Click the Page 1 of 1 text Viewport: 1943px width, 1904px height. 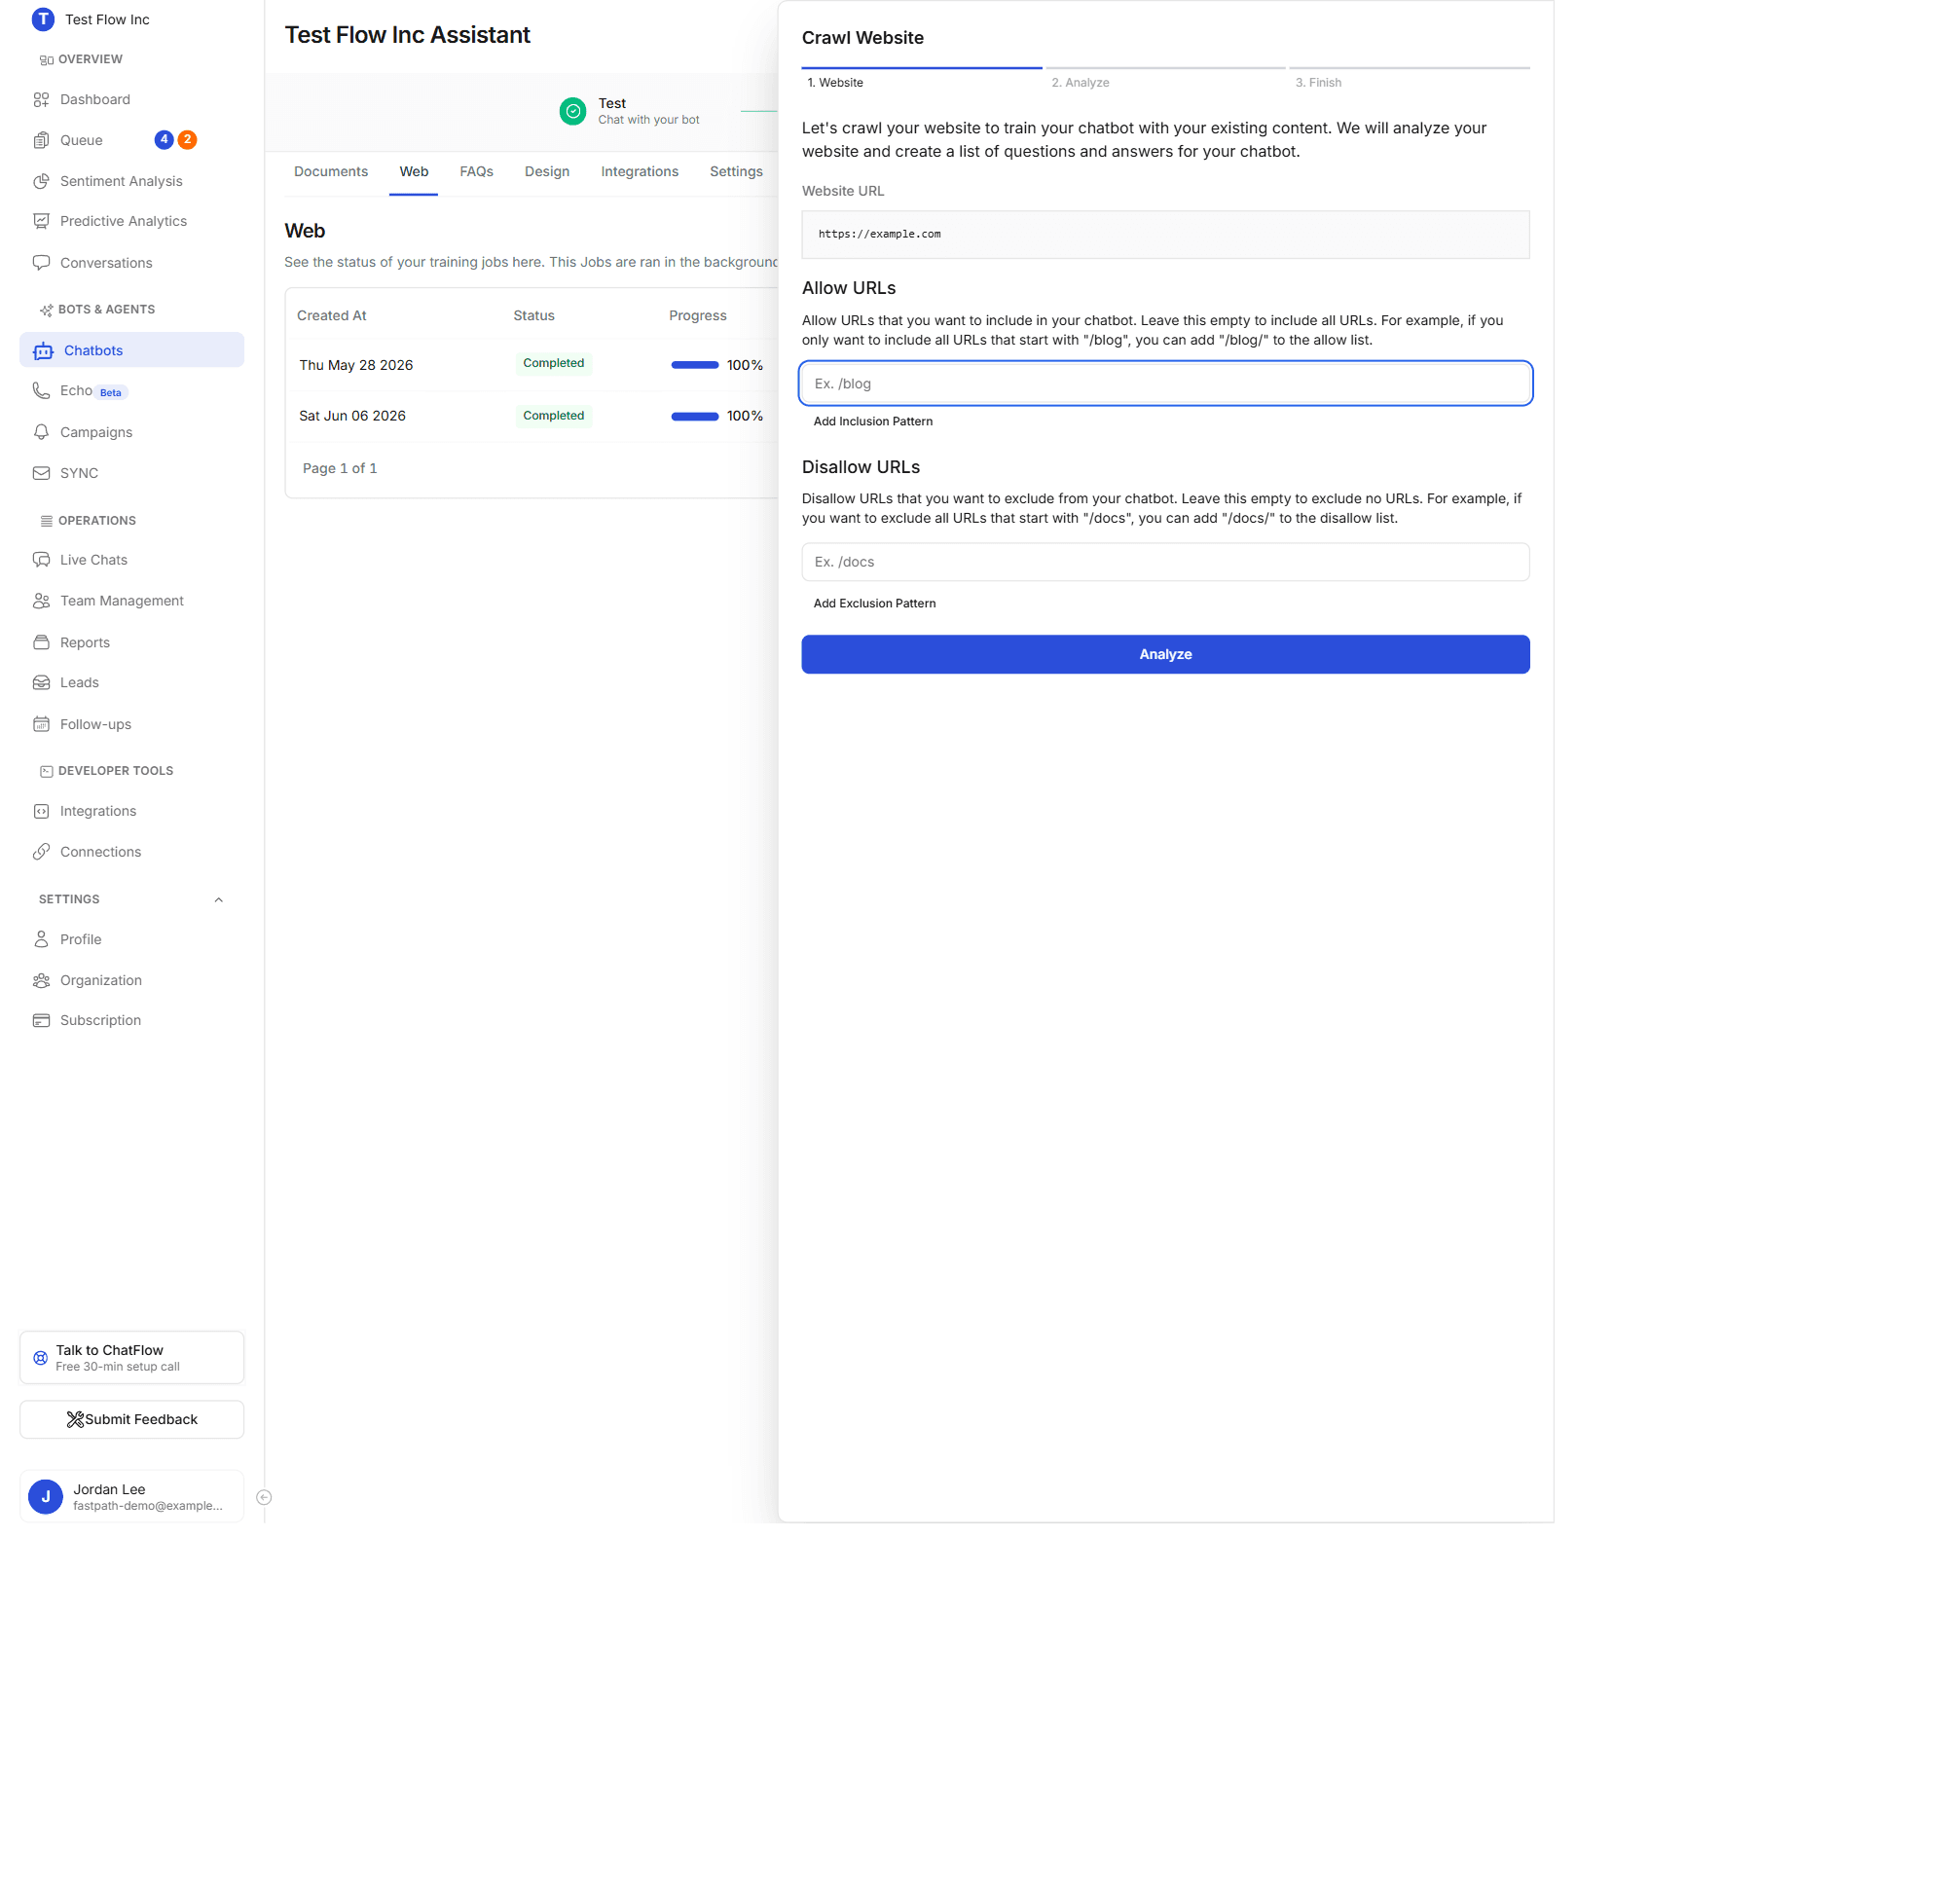340,468
